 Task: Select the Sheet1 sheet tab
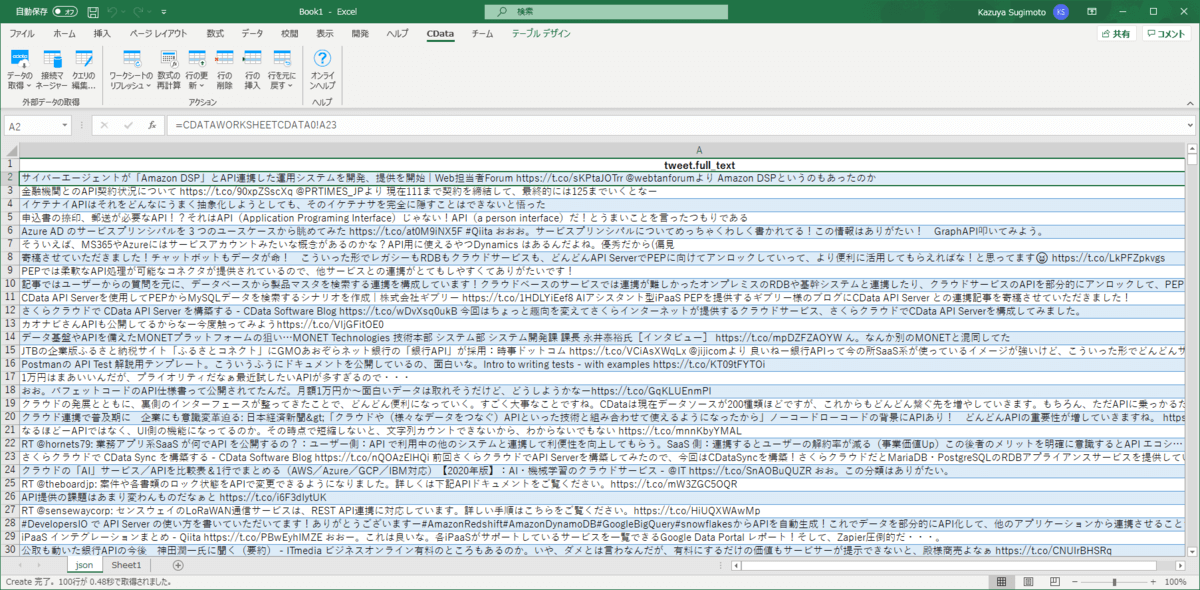coord(126,566)
